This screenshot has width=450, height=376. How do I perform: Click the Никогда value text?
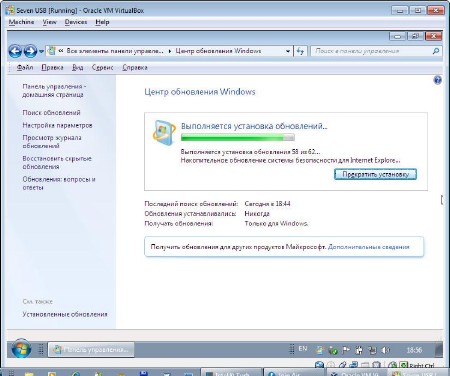pyautogui.click(x=257, y=214)
